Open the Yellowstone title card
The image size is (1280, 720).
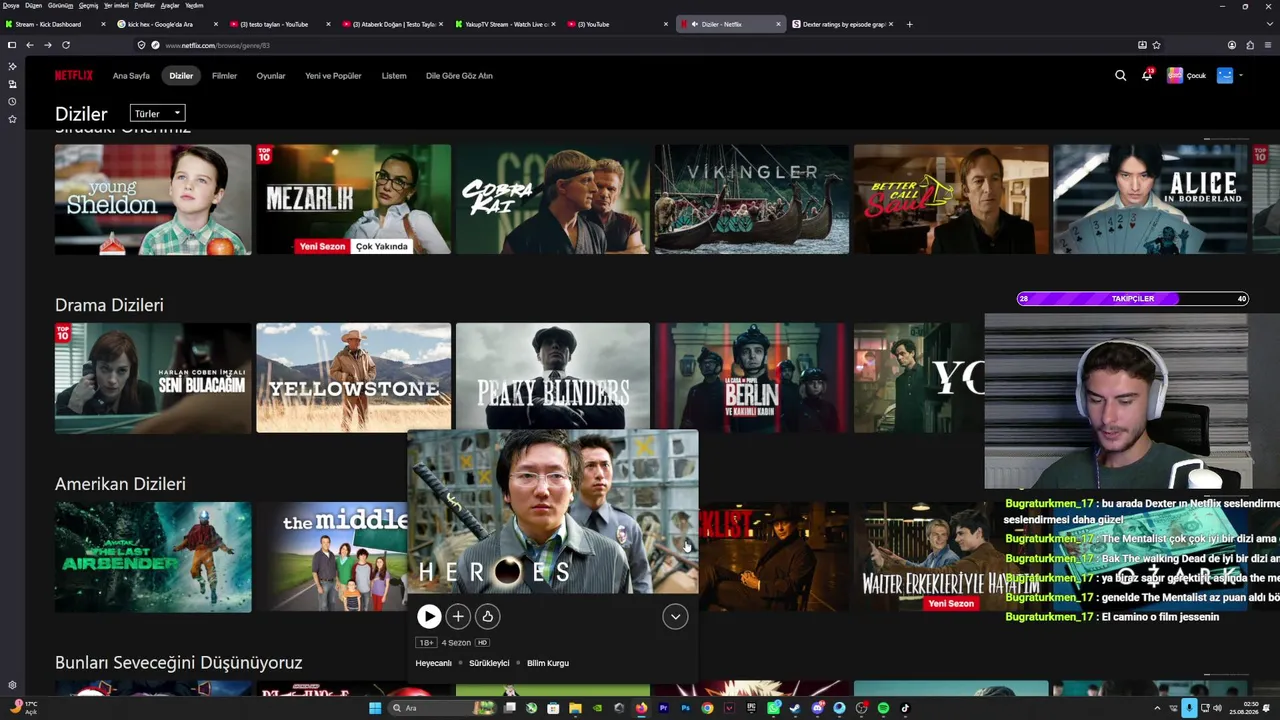[x=353, y=378]
